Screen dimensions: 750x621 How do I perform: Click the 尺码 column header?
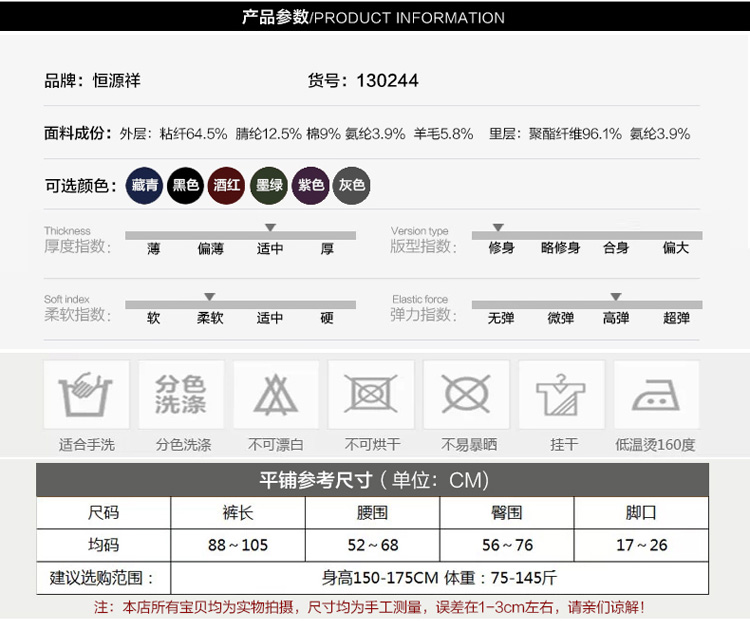click(x=103, y=513)
